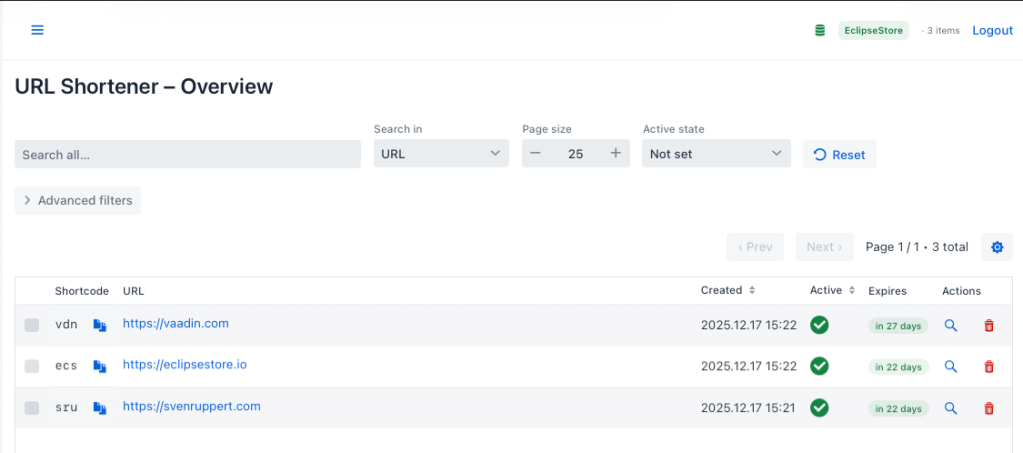Click the ecs shortcode text
1023x453 pixels.
click(x=66, y=366)
